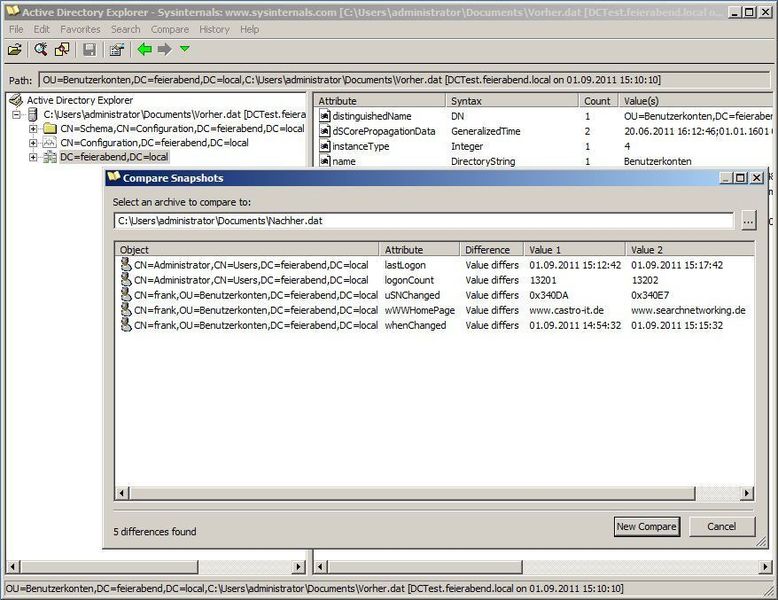Select the Active Directory Explorer root item
The image size is (778, 600).
[80, 100]
